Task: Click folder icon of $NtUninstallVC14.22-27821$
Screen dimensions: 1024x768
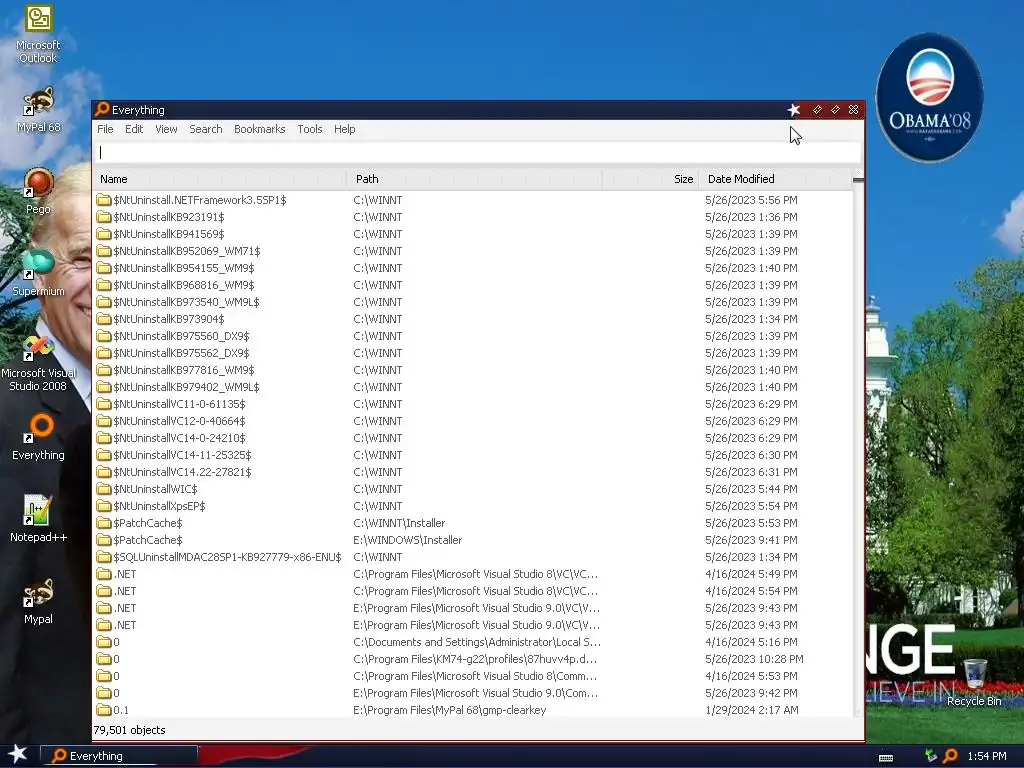Action: [x=103, y=472]
